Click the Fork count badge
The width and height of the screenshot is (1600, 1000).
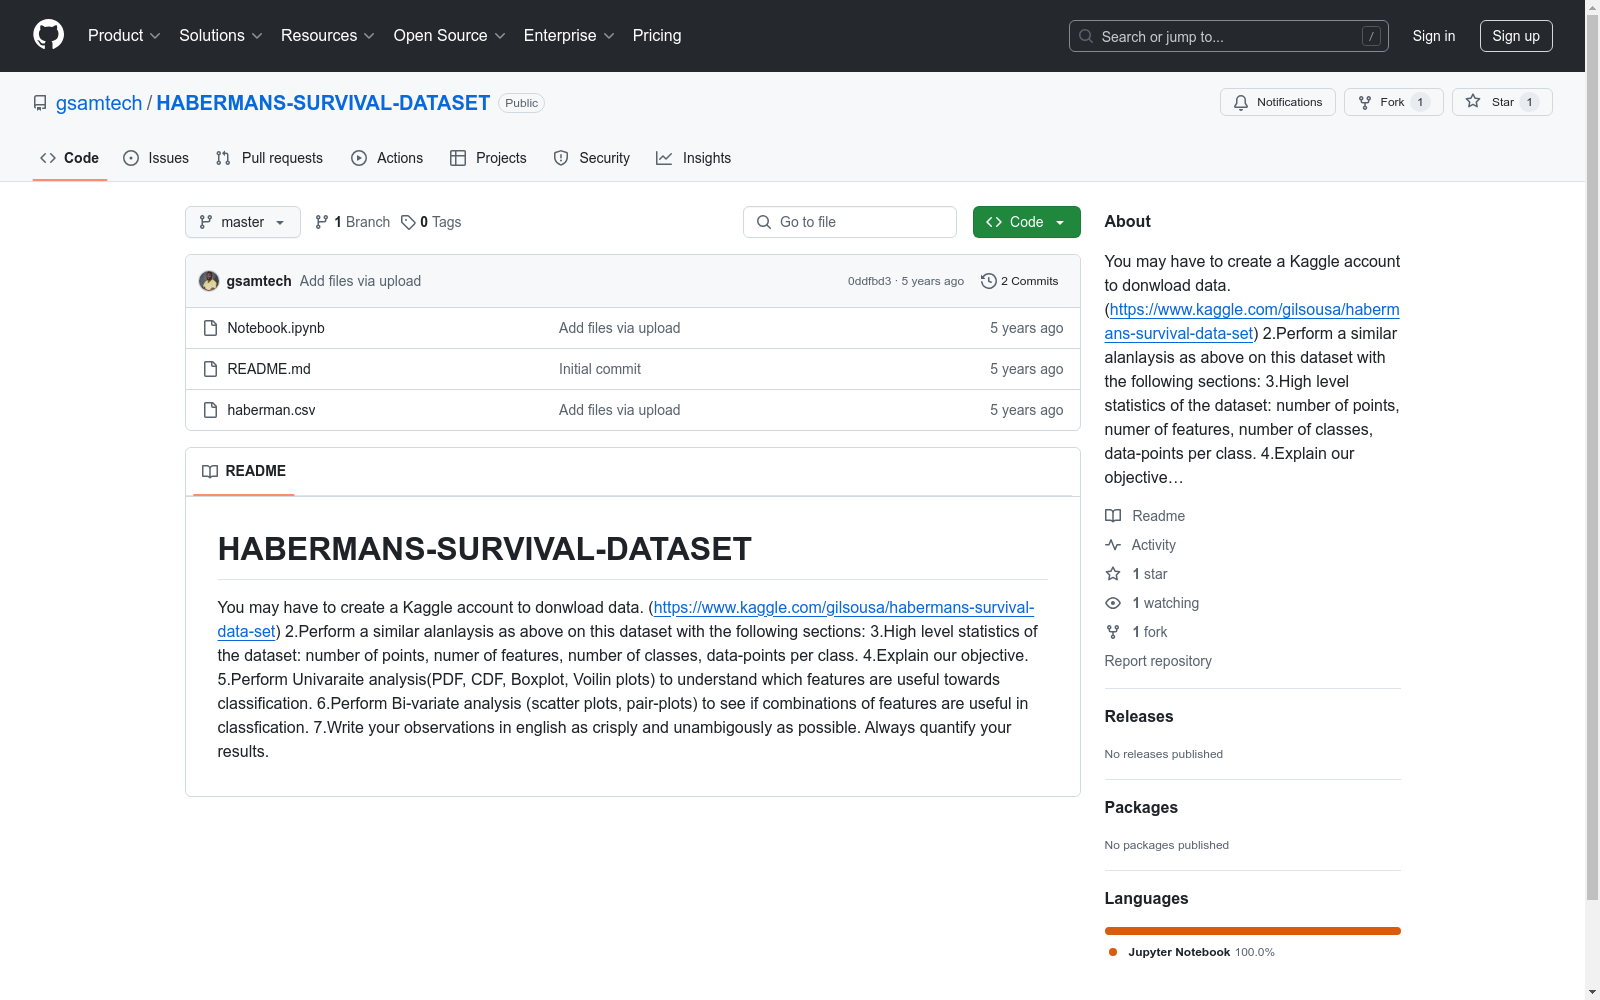click(1420, 102)
